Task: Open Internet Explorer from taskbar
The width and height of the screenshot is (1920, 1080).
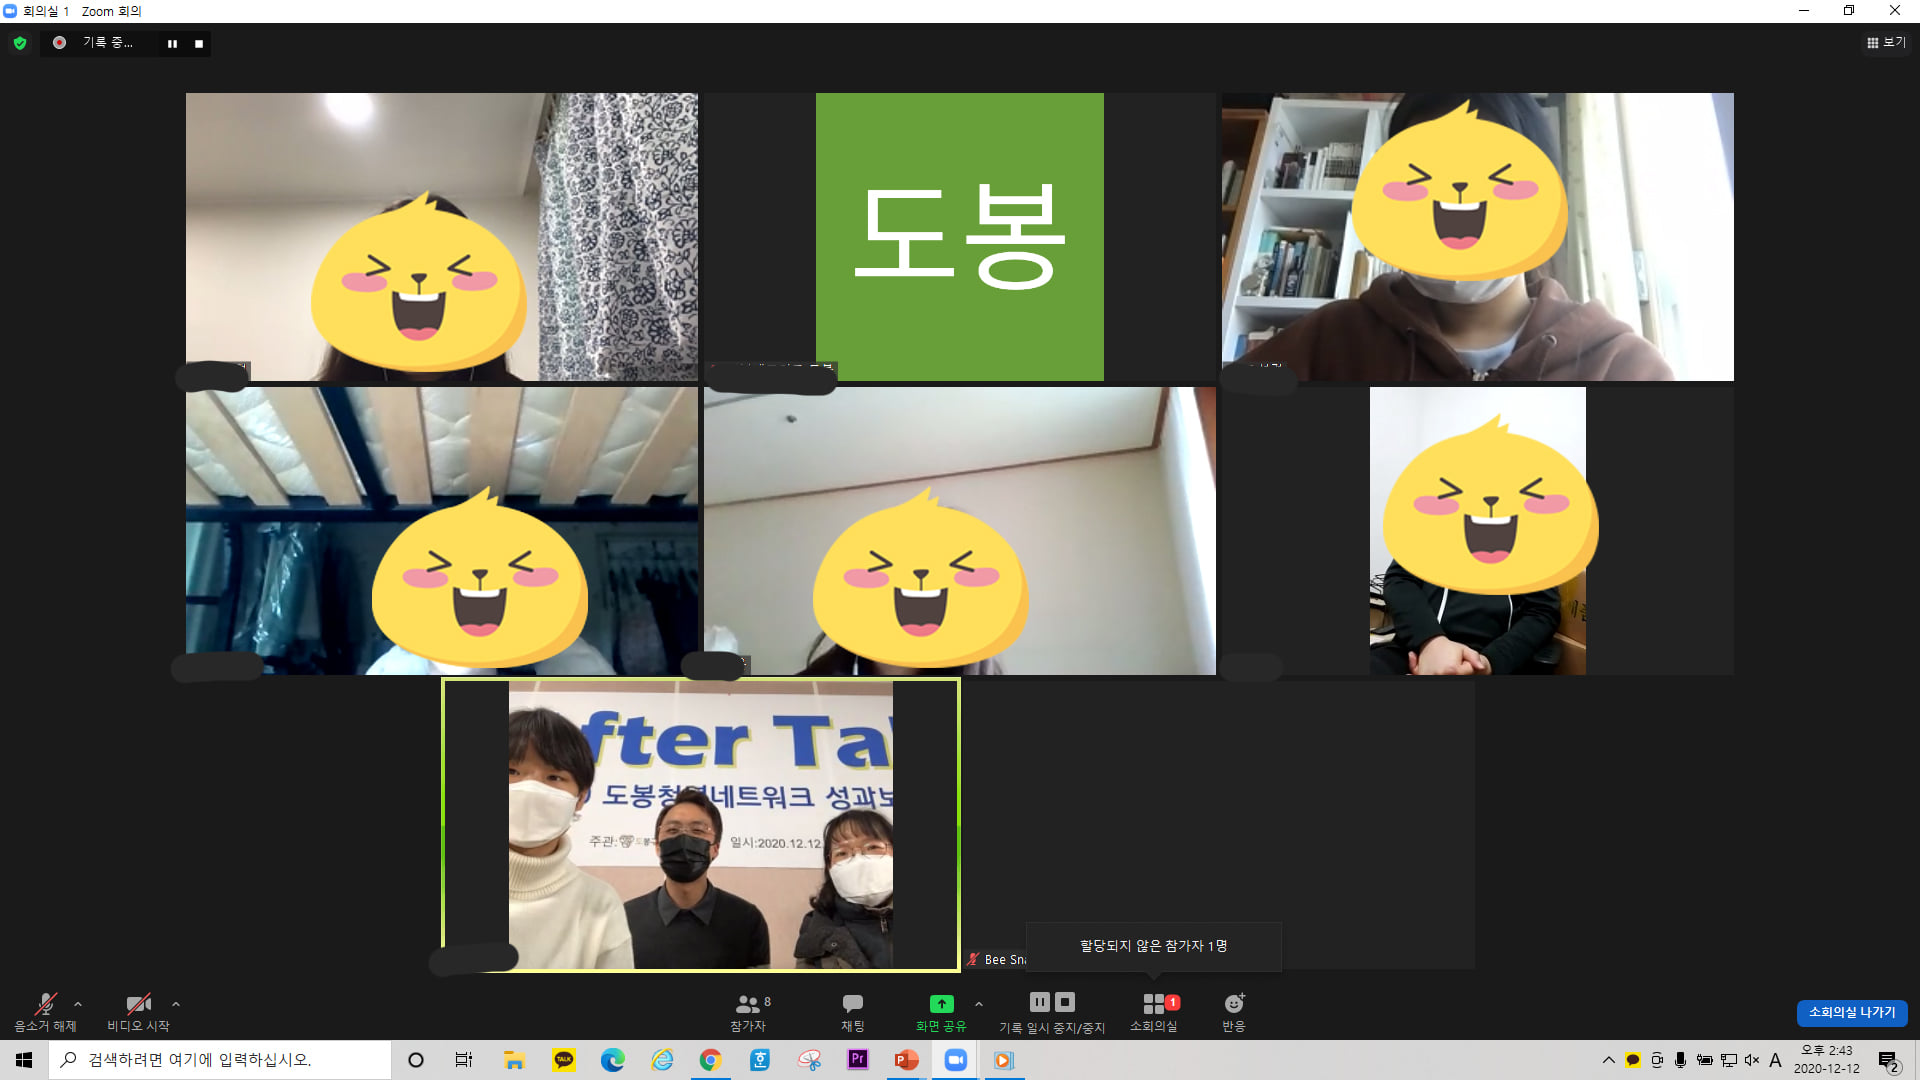Action: tap(662, 1060)
